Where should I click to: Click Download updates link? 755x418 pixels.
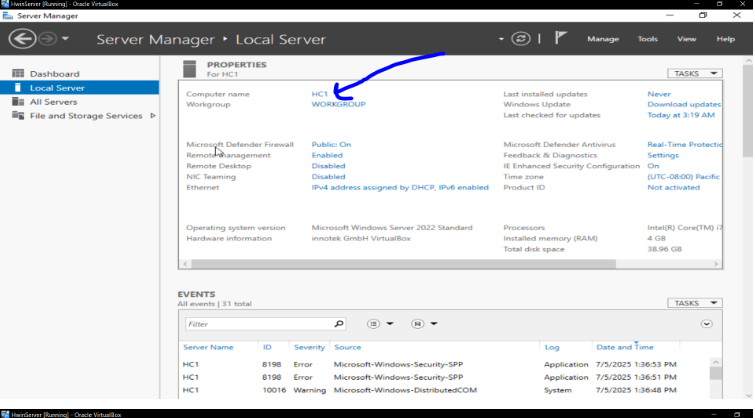pyautogui.click(x=684, y=104)
